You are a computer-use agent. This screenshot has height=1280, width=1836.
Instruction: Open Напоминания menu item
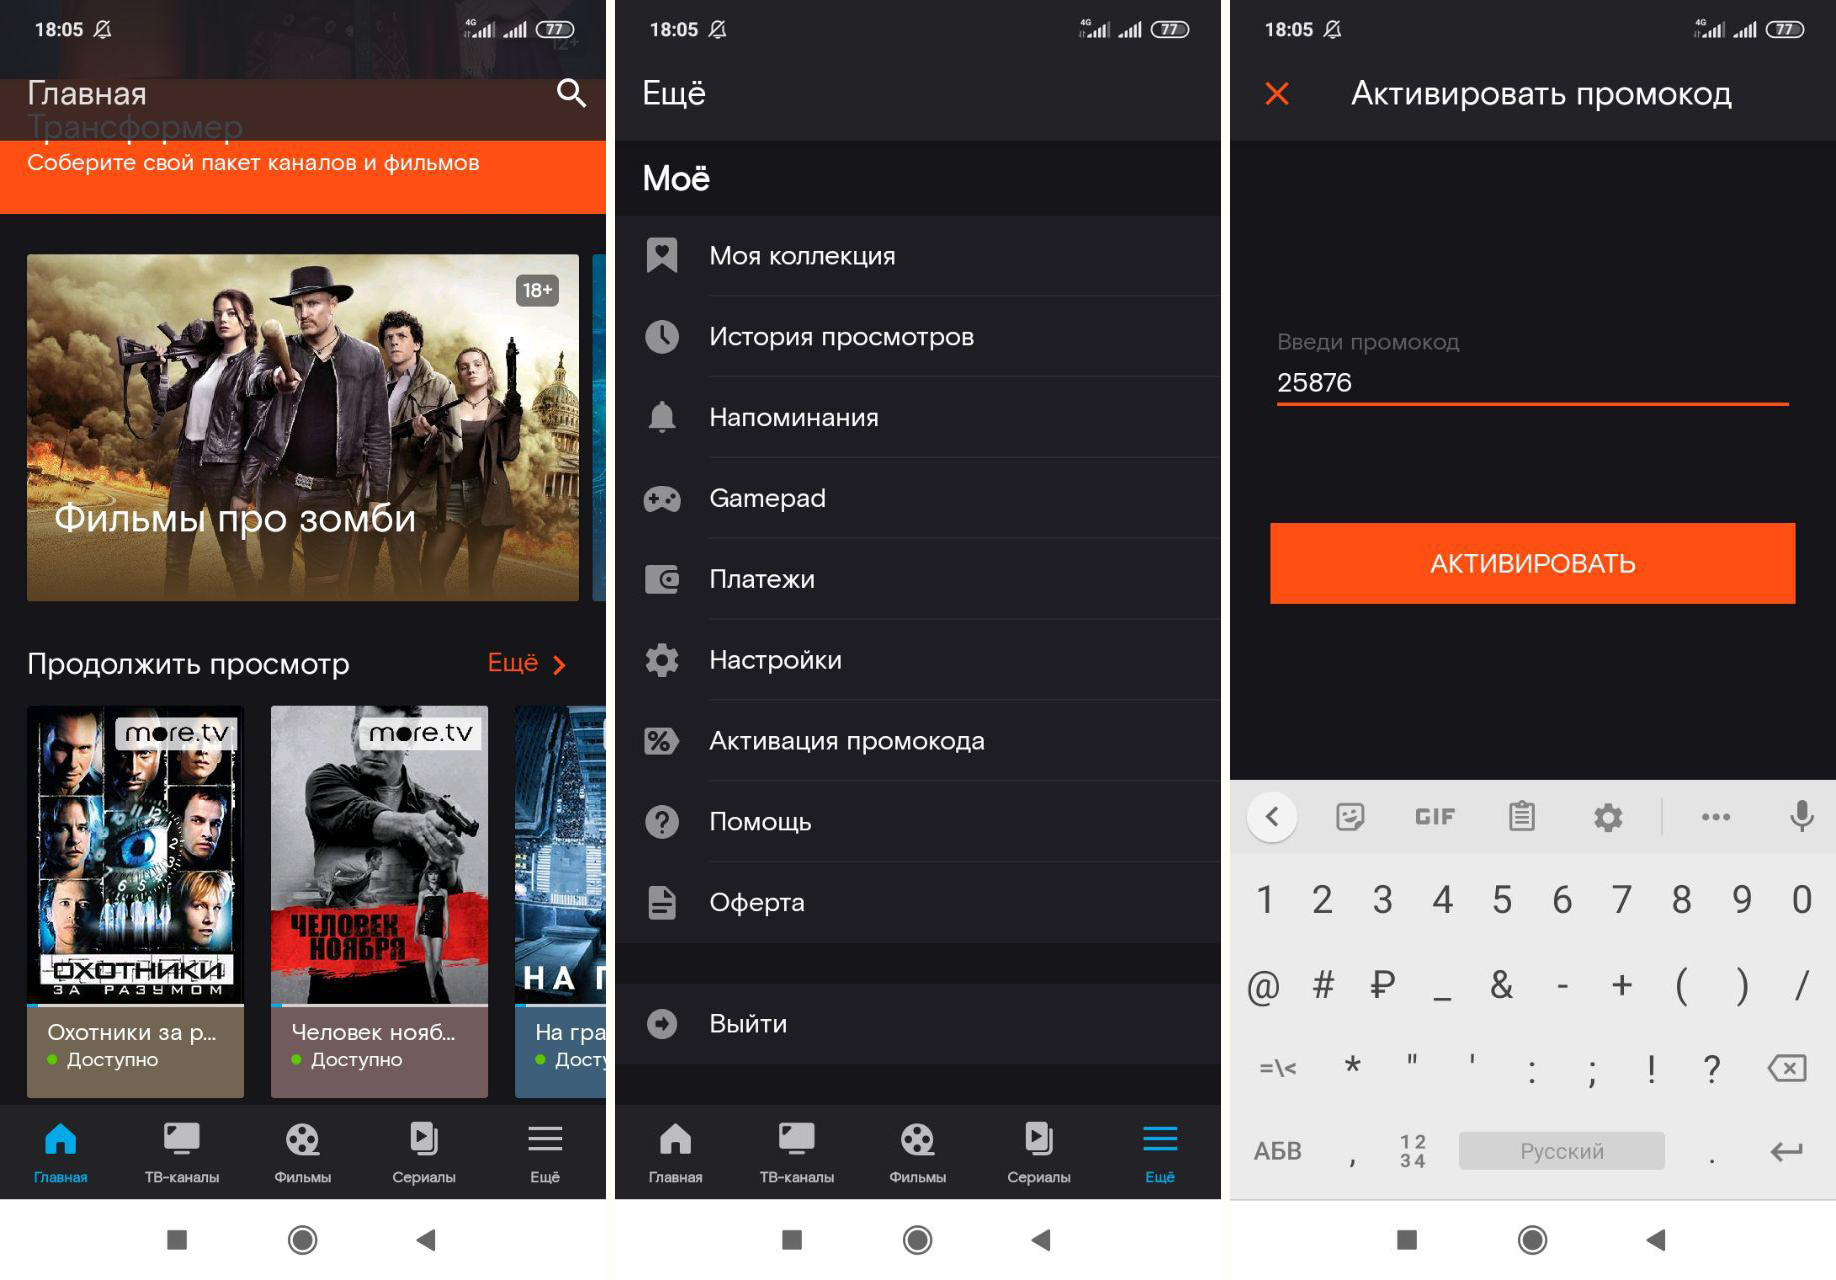click(918, 417)
